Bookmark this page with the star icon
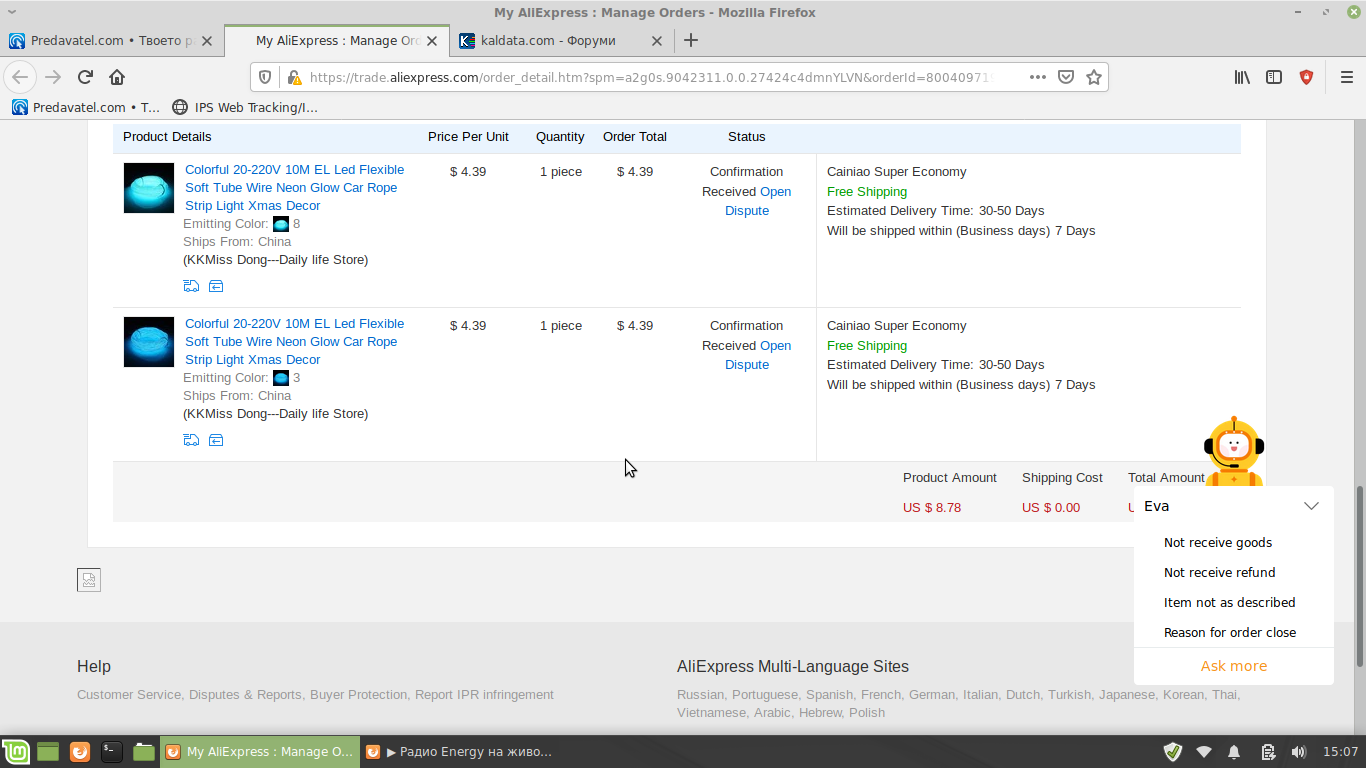This screenshot has width=1366, height=768. tap(1094, 77)
